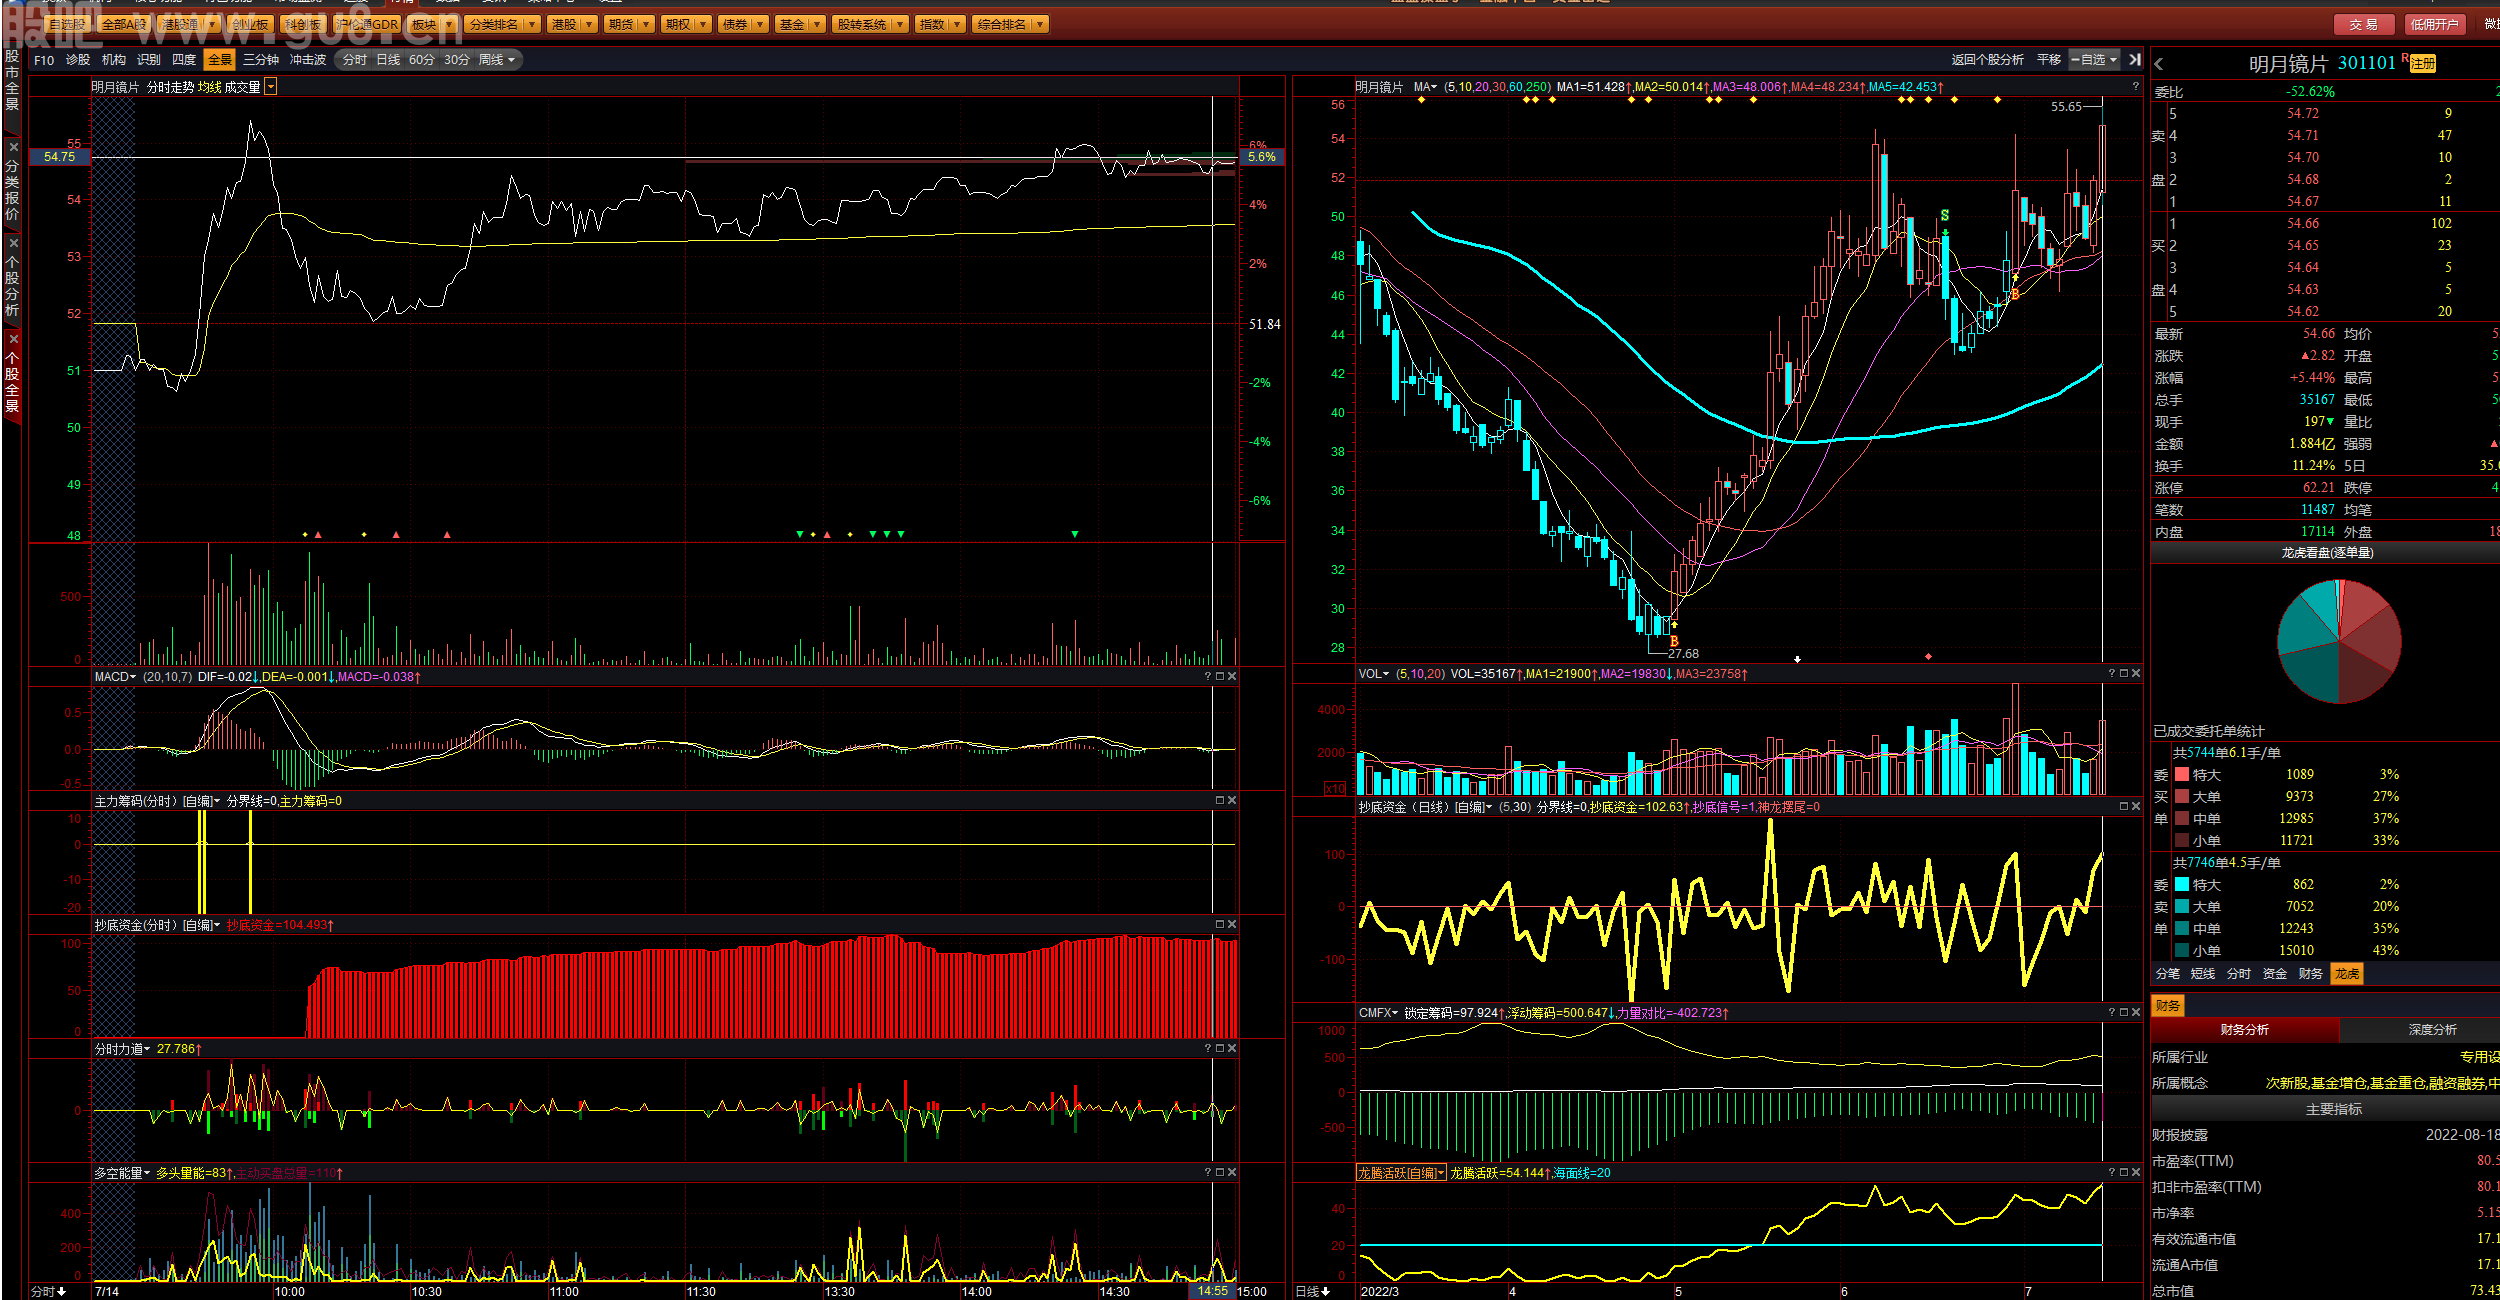This screenshot has height=1300, width=2500.
Task: Click the 中单 sell order color swatch
Action: [2182, 929]
